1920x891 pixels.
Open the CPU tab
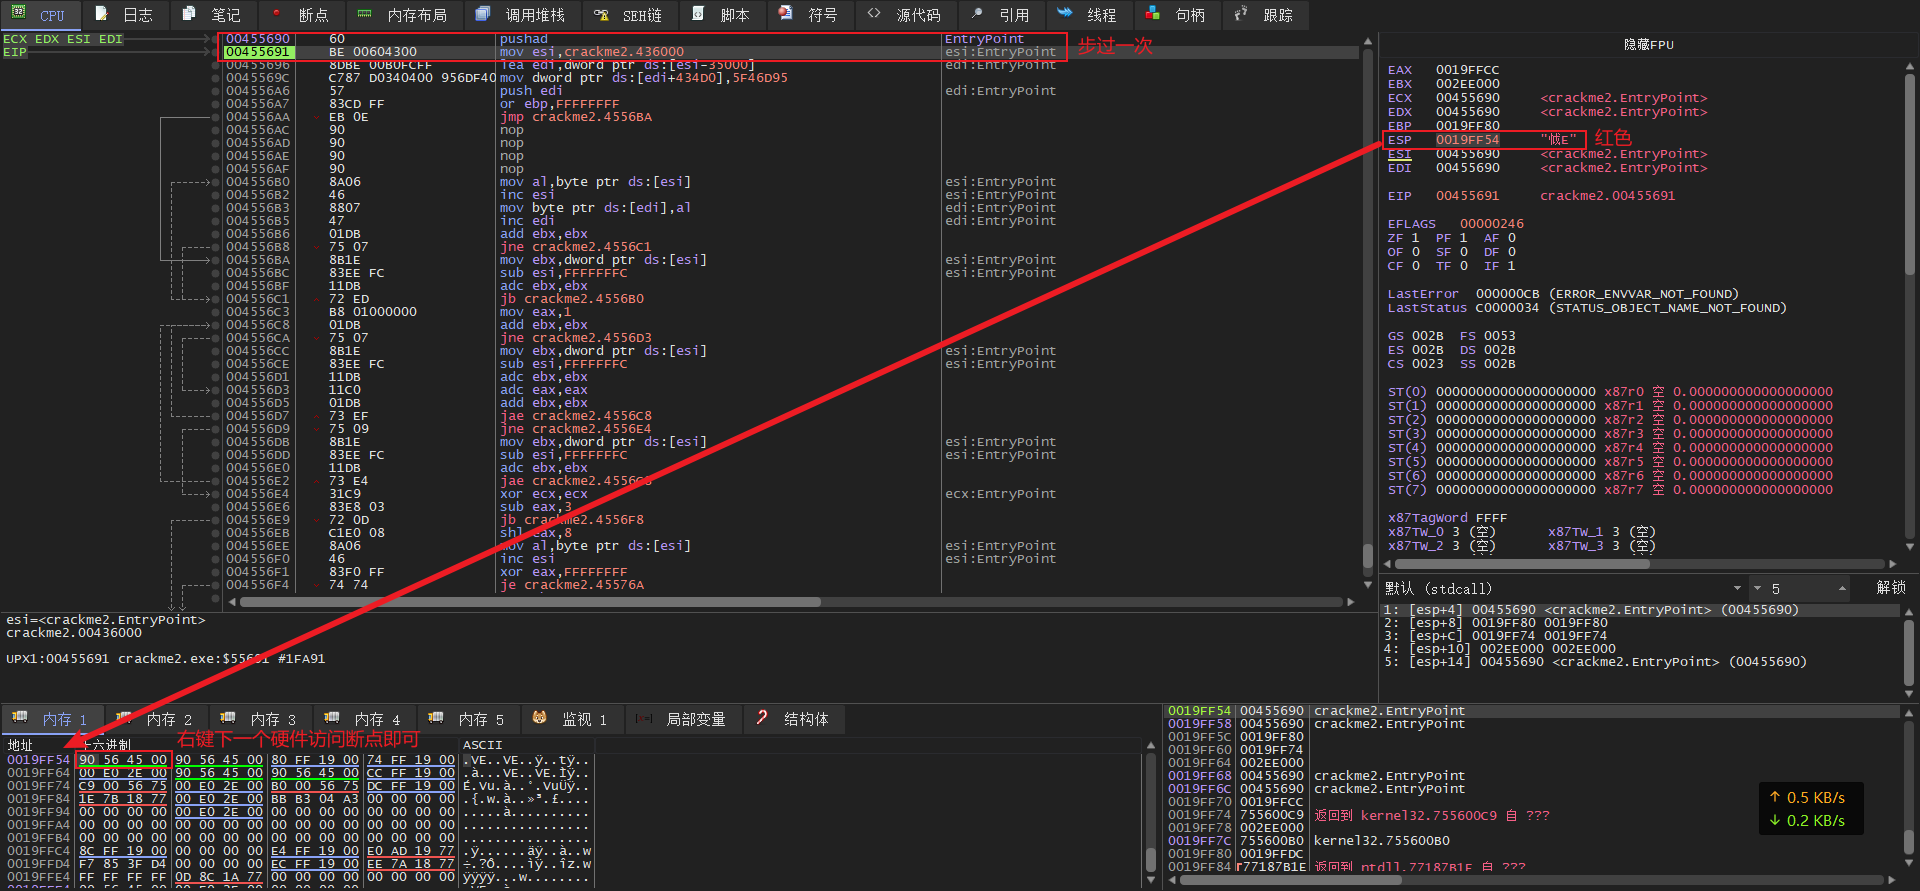(40, 15)
